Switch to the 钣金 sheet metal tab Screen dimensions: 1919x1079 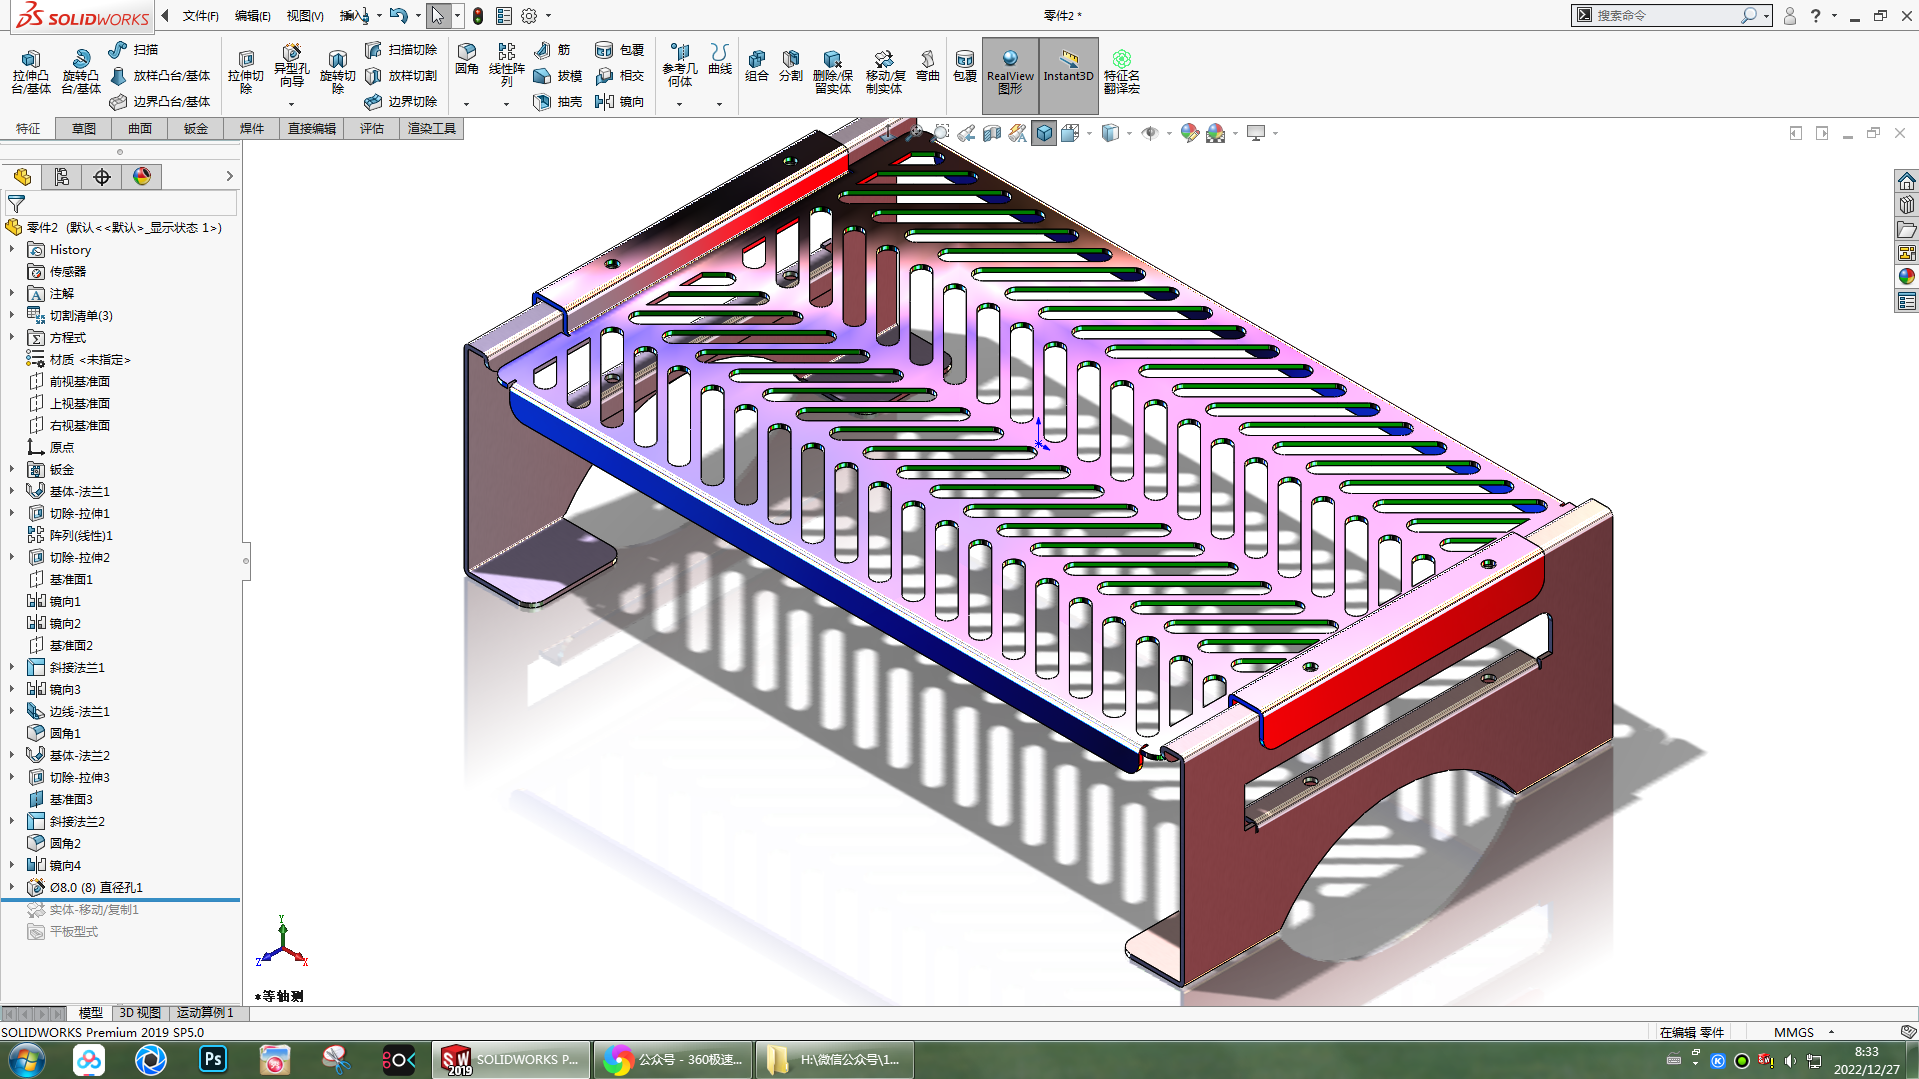(x=196, y=129)
